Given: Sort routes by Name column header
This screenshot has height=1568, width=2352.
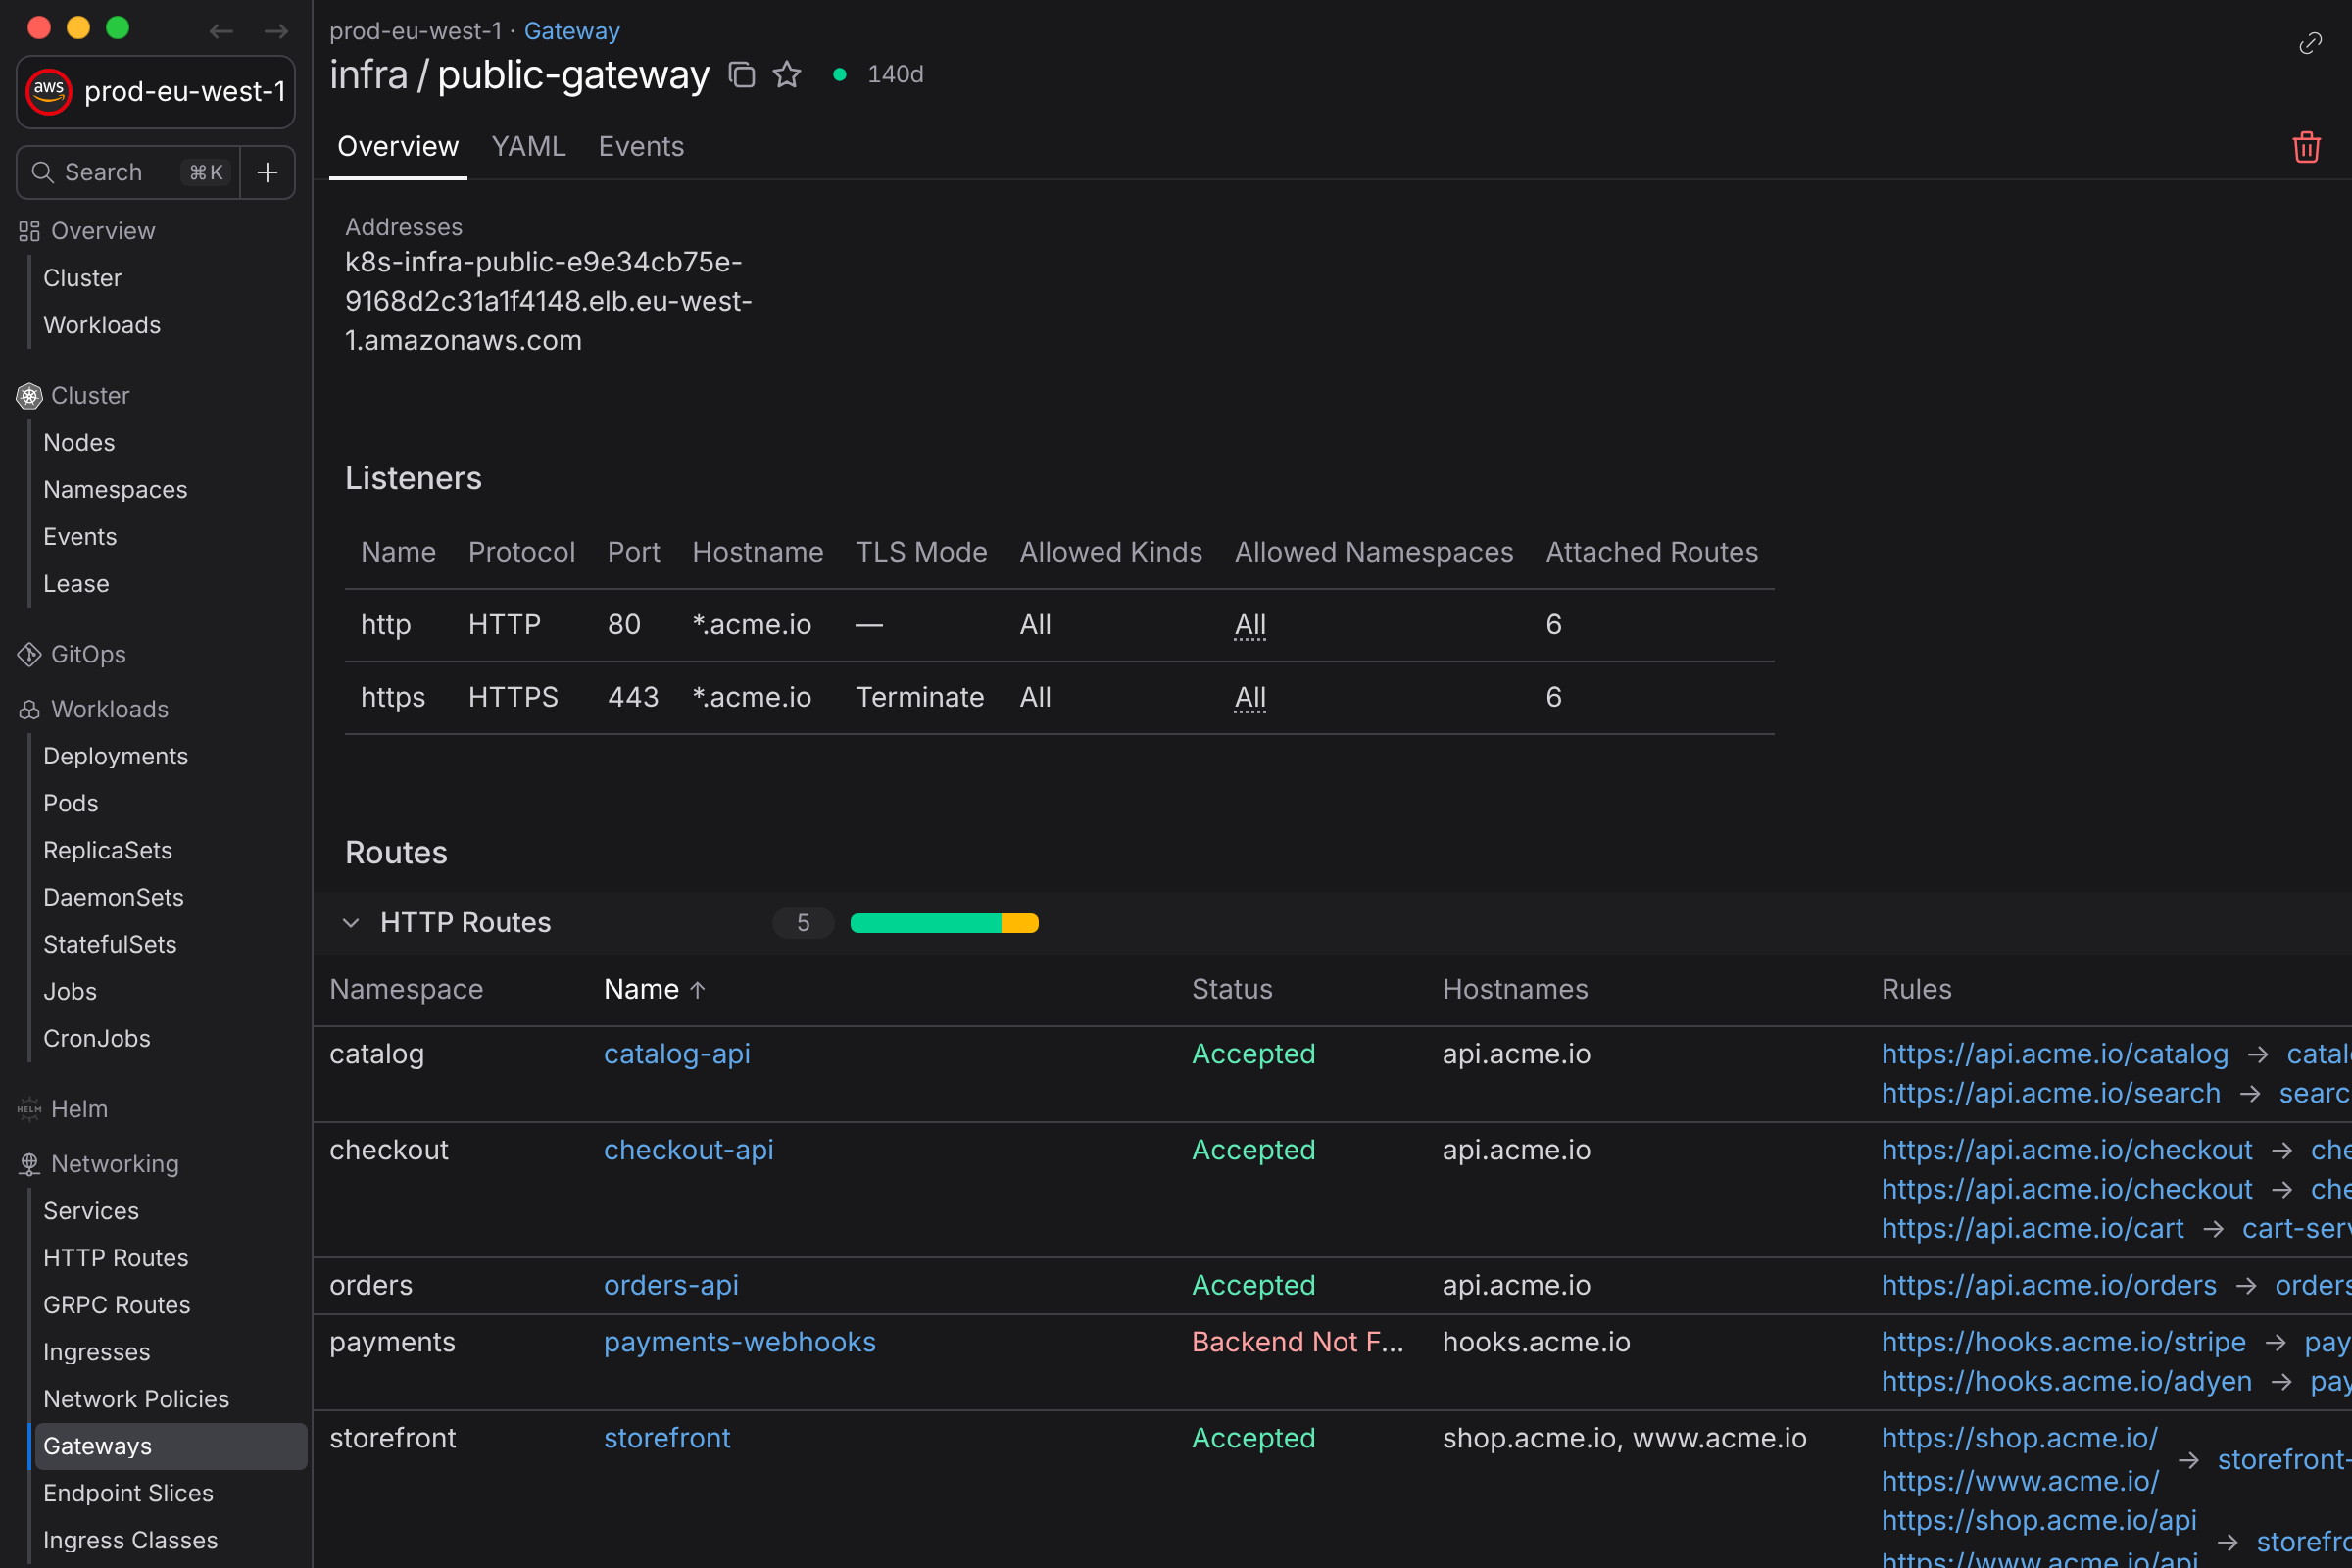Looking at the screenshot, I should pyautogui.click(x=655, y=989).
